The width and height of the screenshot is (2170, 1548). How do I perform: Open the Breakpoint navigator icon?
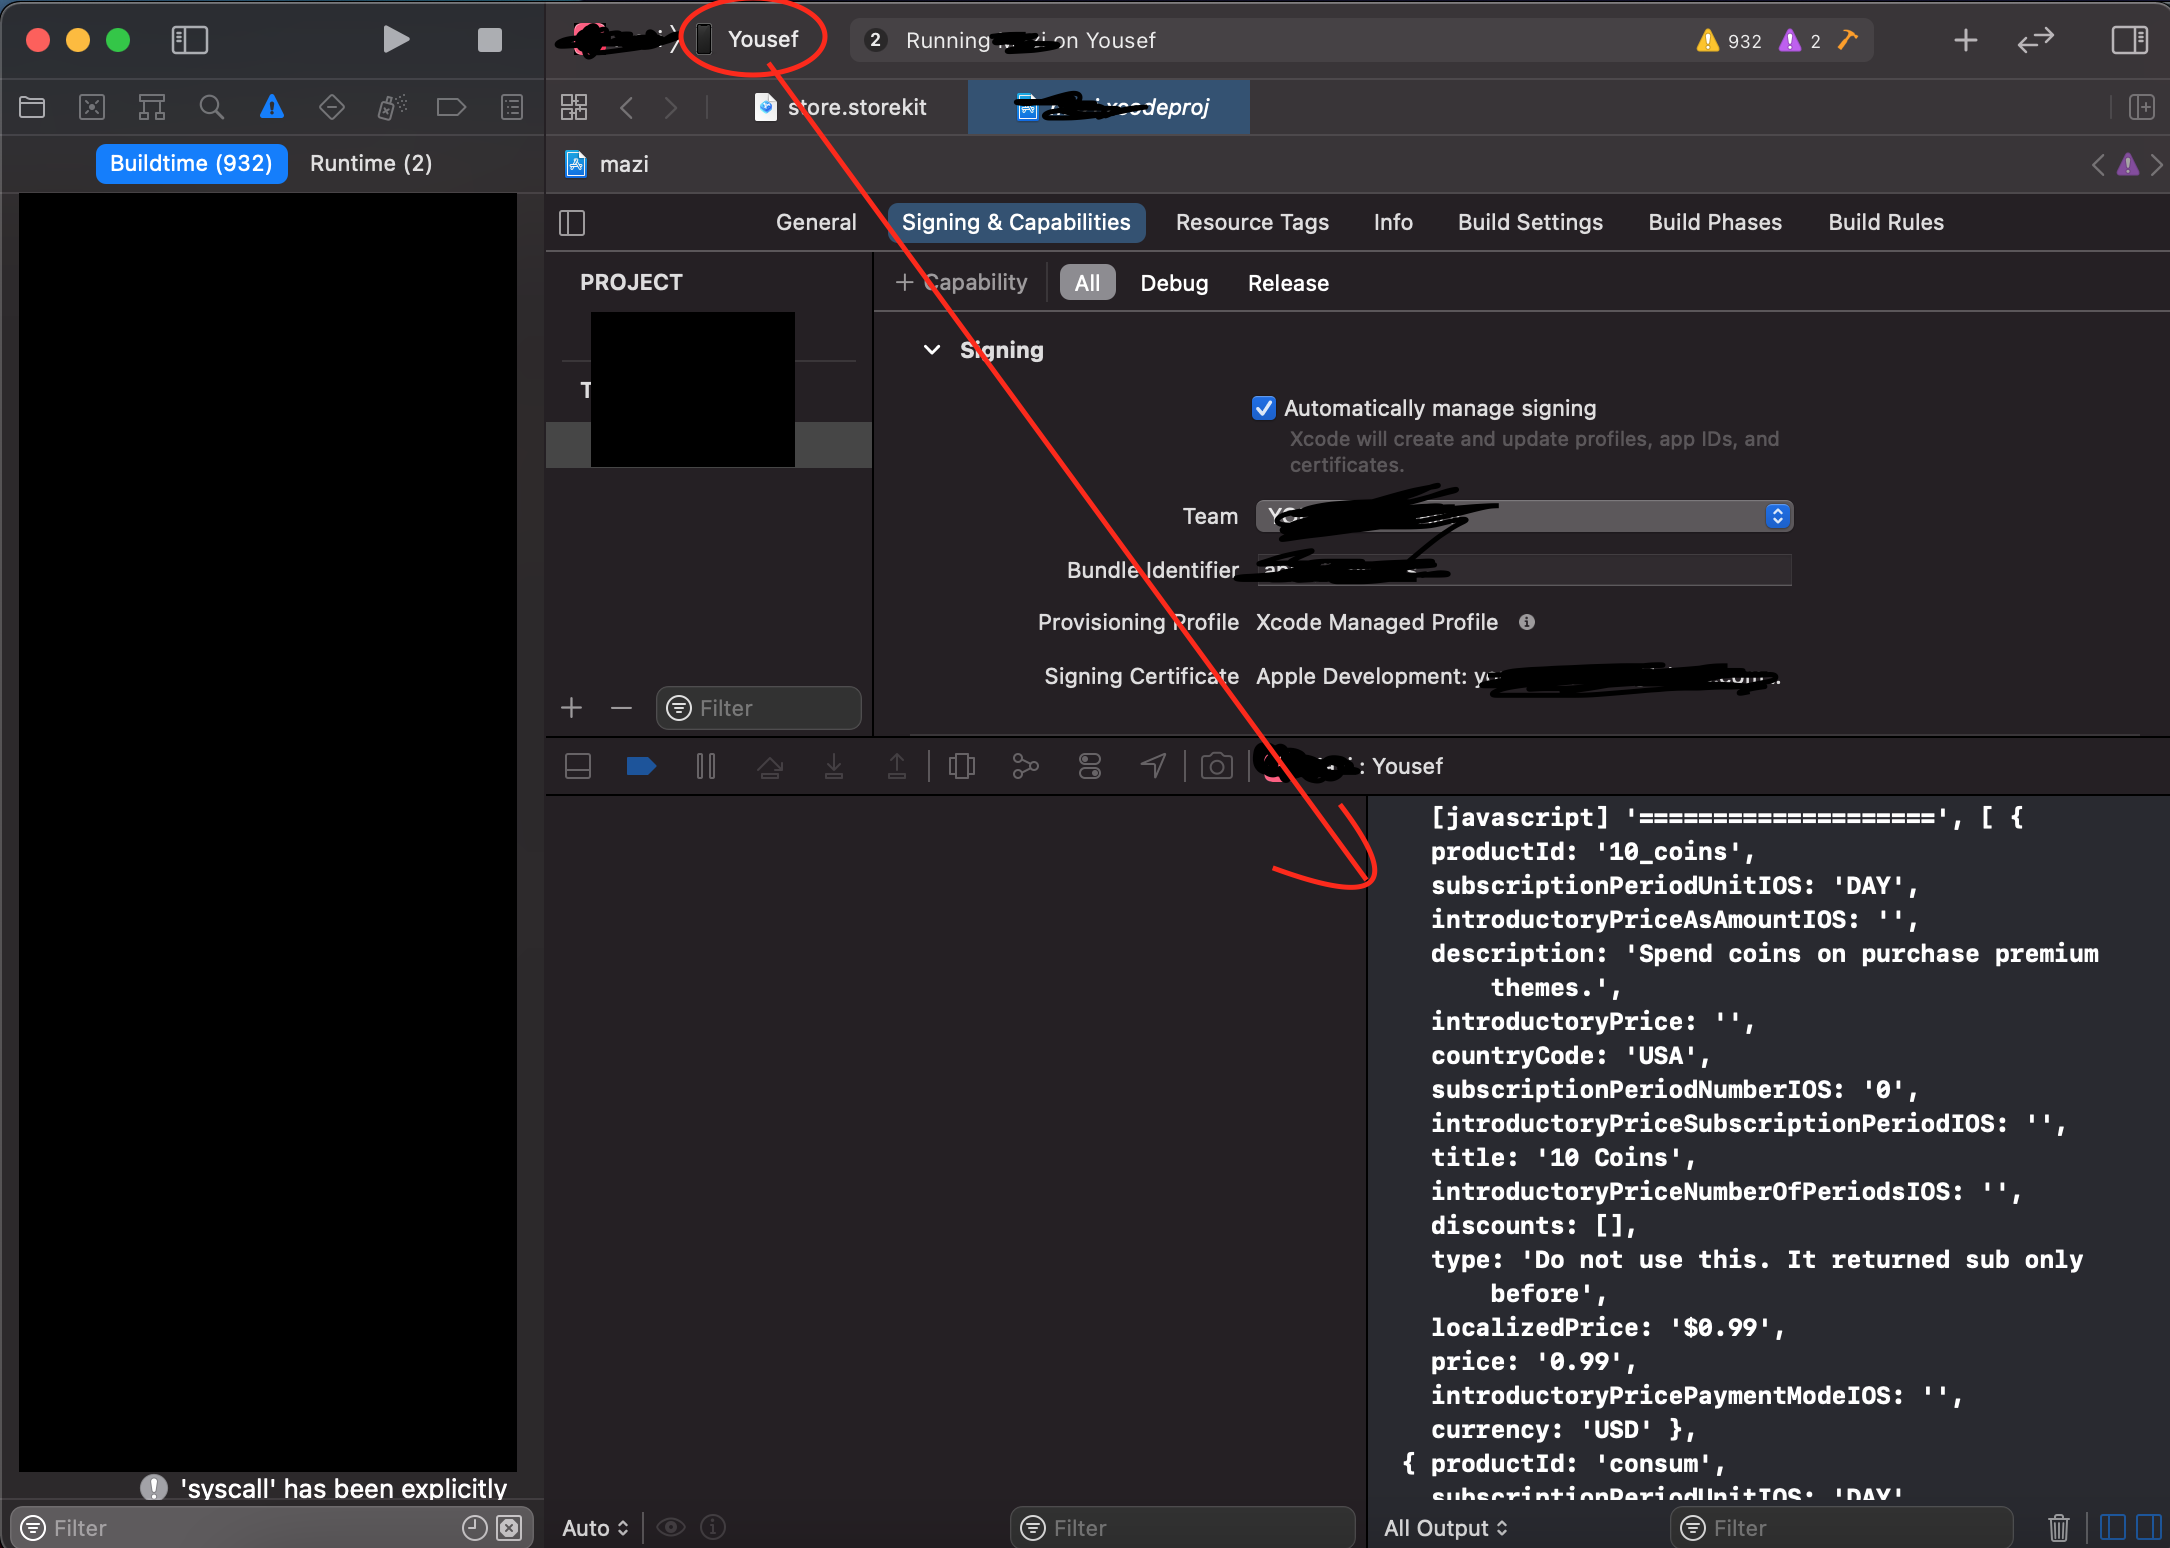(x=451, y=107)
